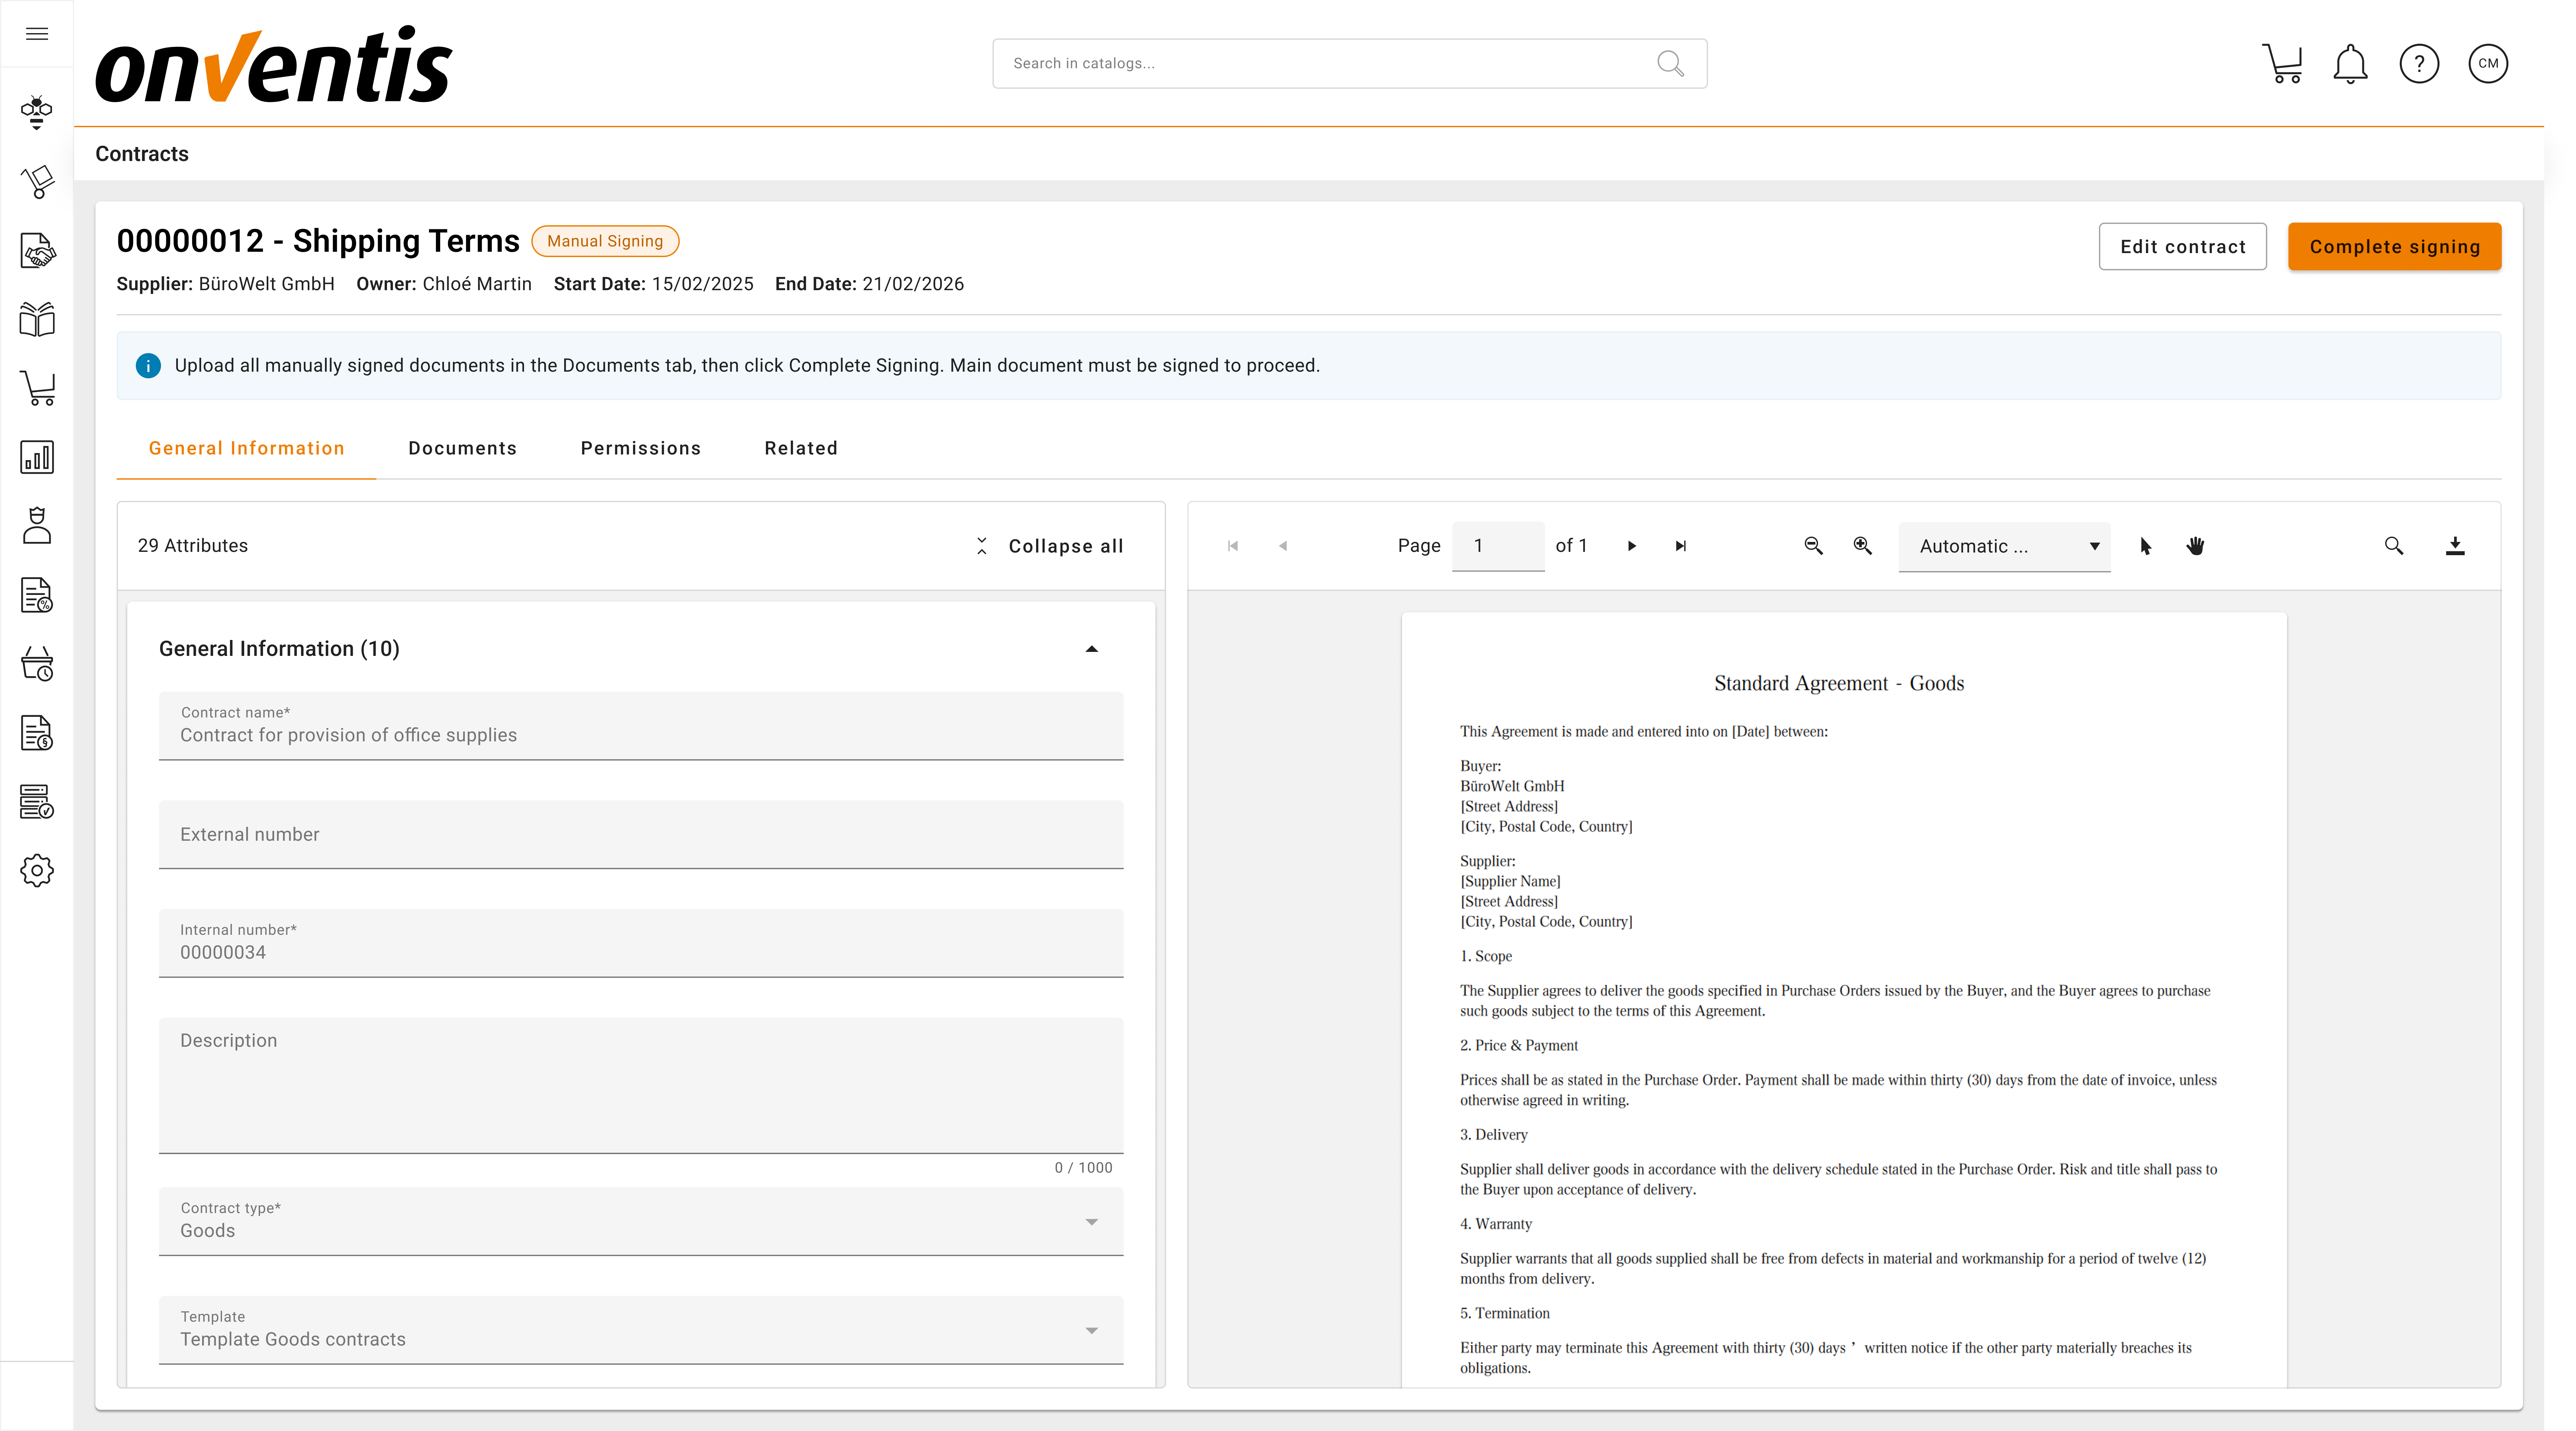Select the hand pan tool in viewer
The height and width of the screenshot is (1431, 2576).
coord(2195,546)
